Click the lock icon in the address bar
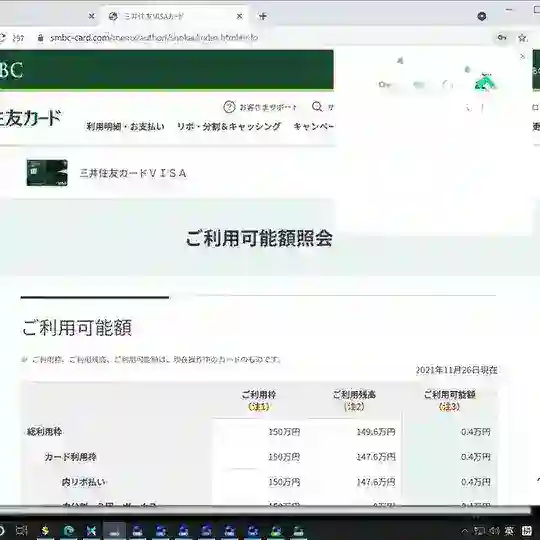This screenshot has width=540, height=540. coord(40,38)
